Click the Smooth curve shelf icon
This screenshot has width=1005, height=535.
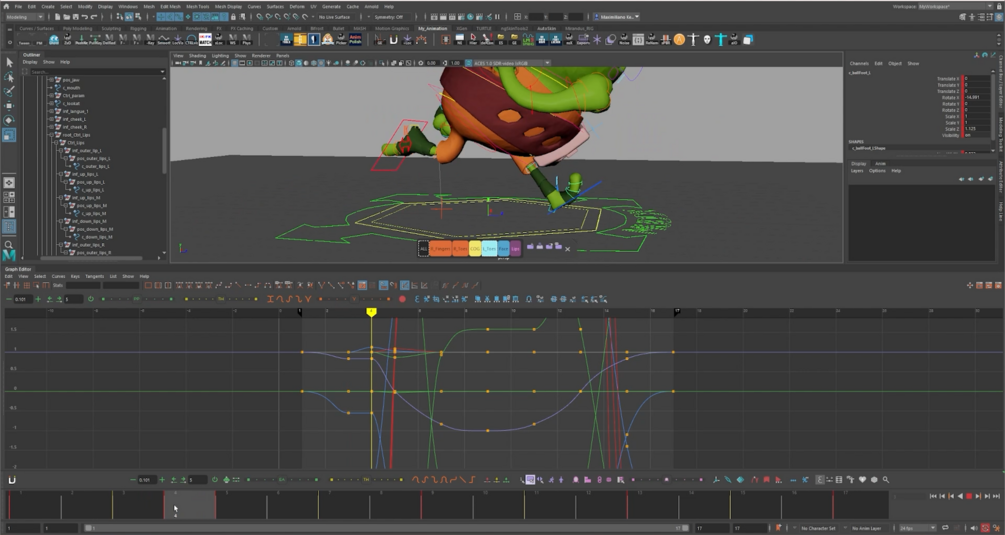[163, 40]
